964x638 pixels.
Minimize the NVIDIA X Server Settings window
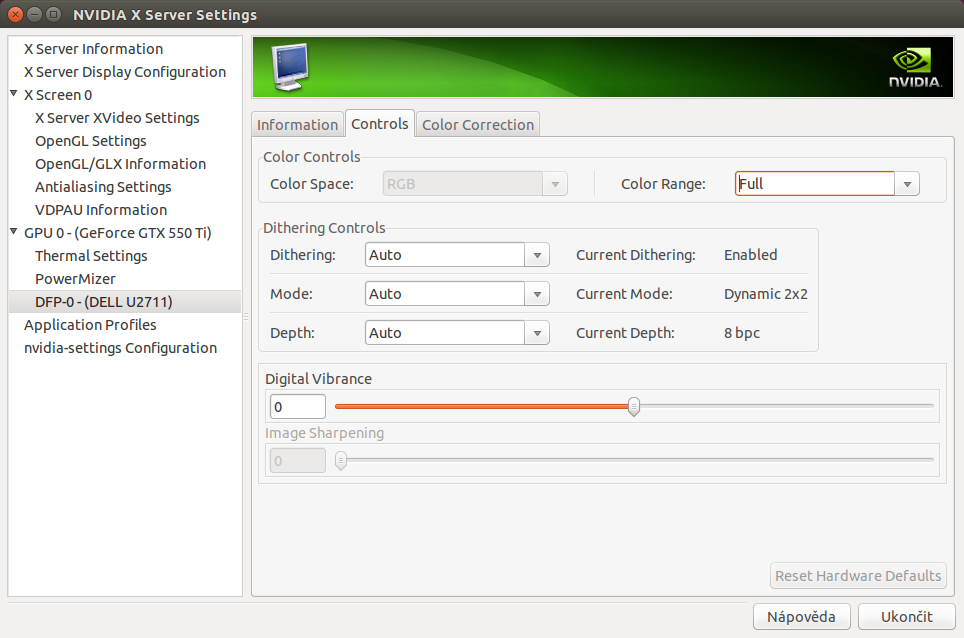coord(34,14)
